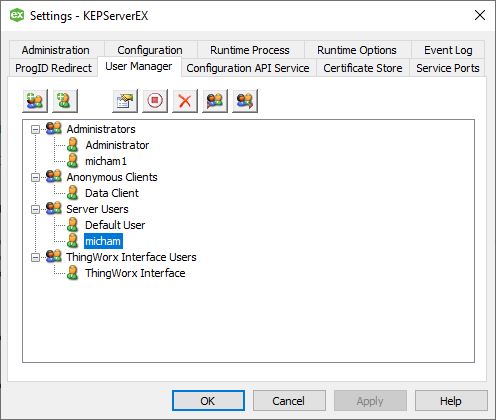
Task: Click the New User toolbar icon
Action: 65,101
